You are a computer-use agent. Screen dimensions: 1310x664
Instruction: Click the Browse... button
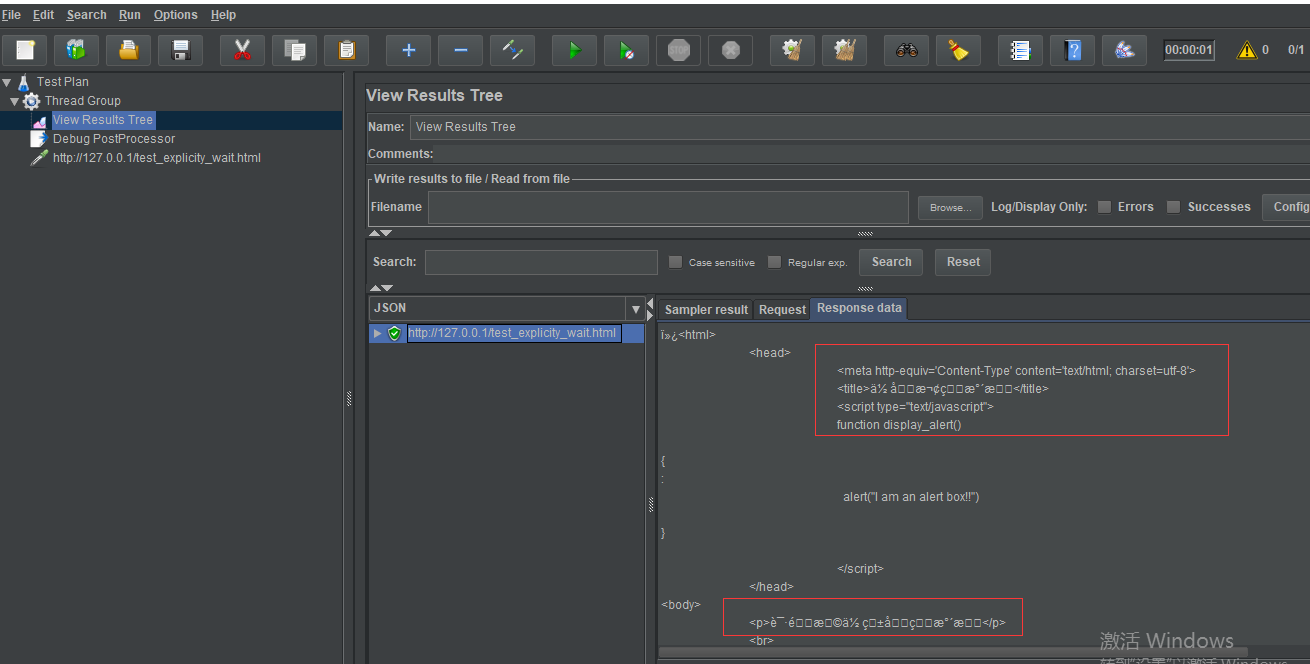[x=950, y=208]
